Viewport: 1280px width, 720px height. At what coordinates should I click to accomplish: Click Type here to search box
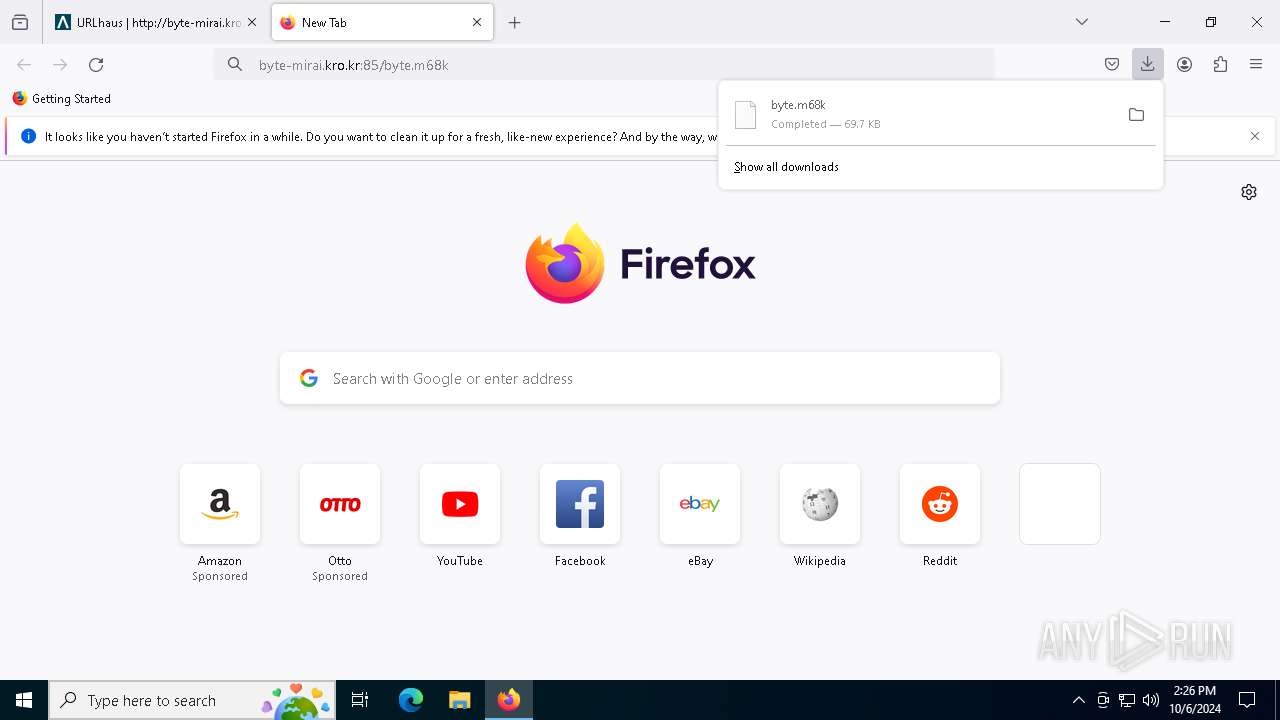(192, 700)
